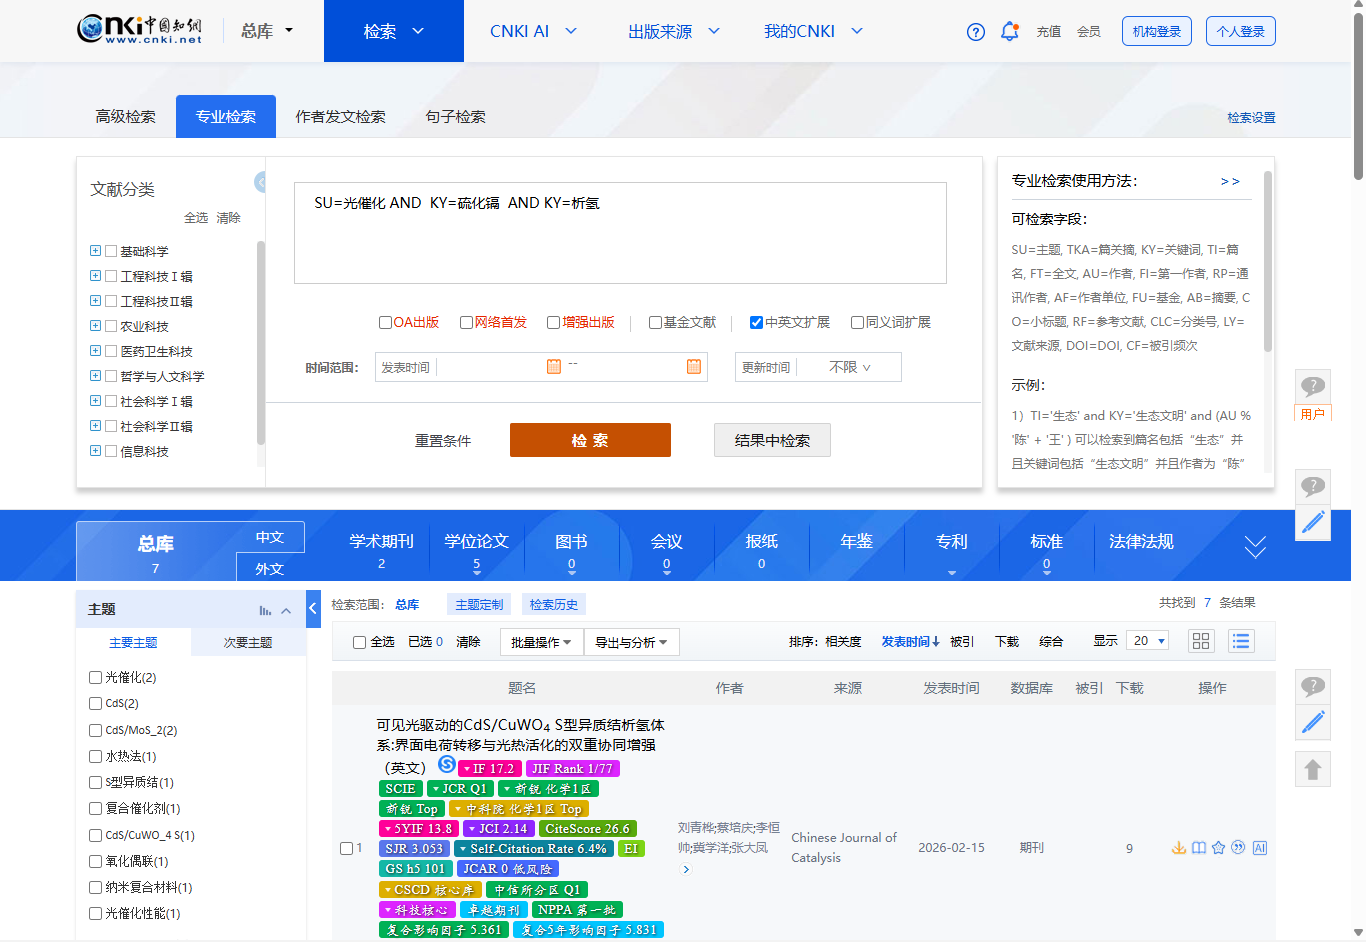Open the 出版来源 navigation menu
This screenshot has width=1366, height=942.
coord(674,31)
